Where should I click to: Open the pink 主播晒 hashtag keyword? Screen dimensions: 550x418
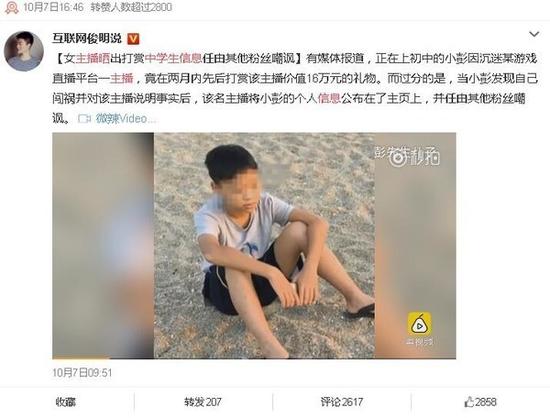coord(93,58)
